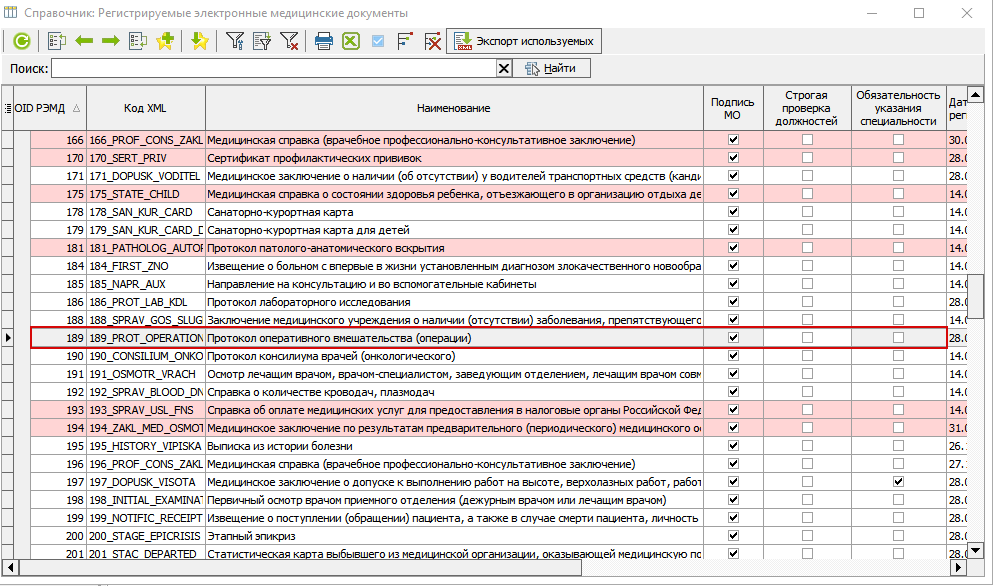Screen dimensions: 996x586
Task: Toggle Строгая проверка должностей for row 171
Action: click(807, 176)
